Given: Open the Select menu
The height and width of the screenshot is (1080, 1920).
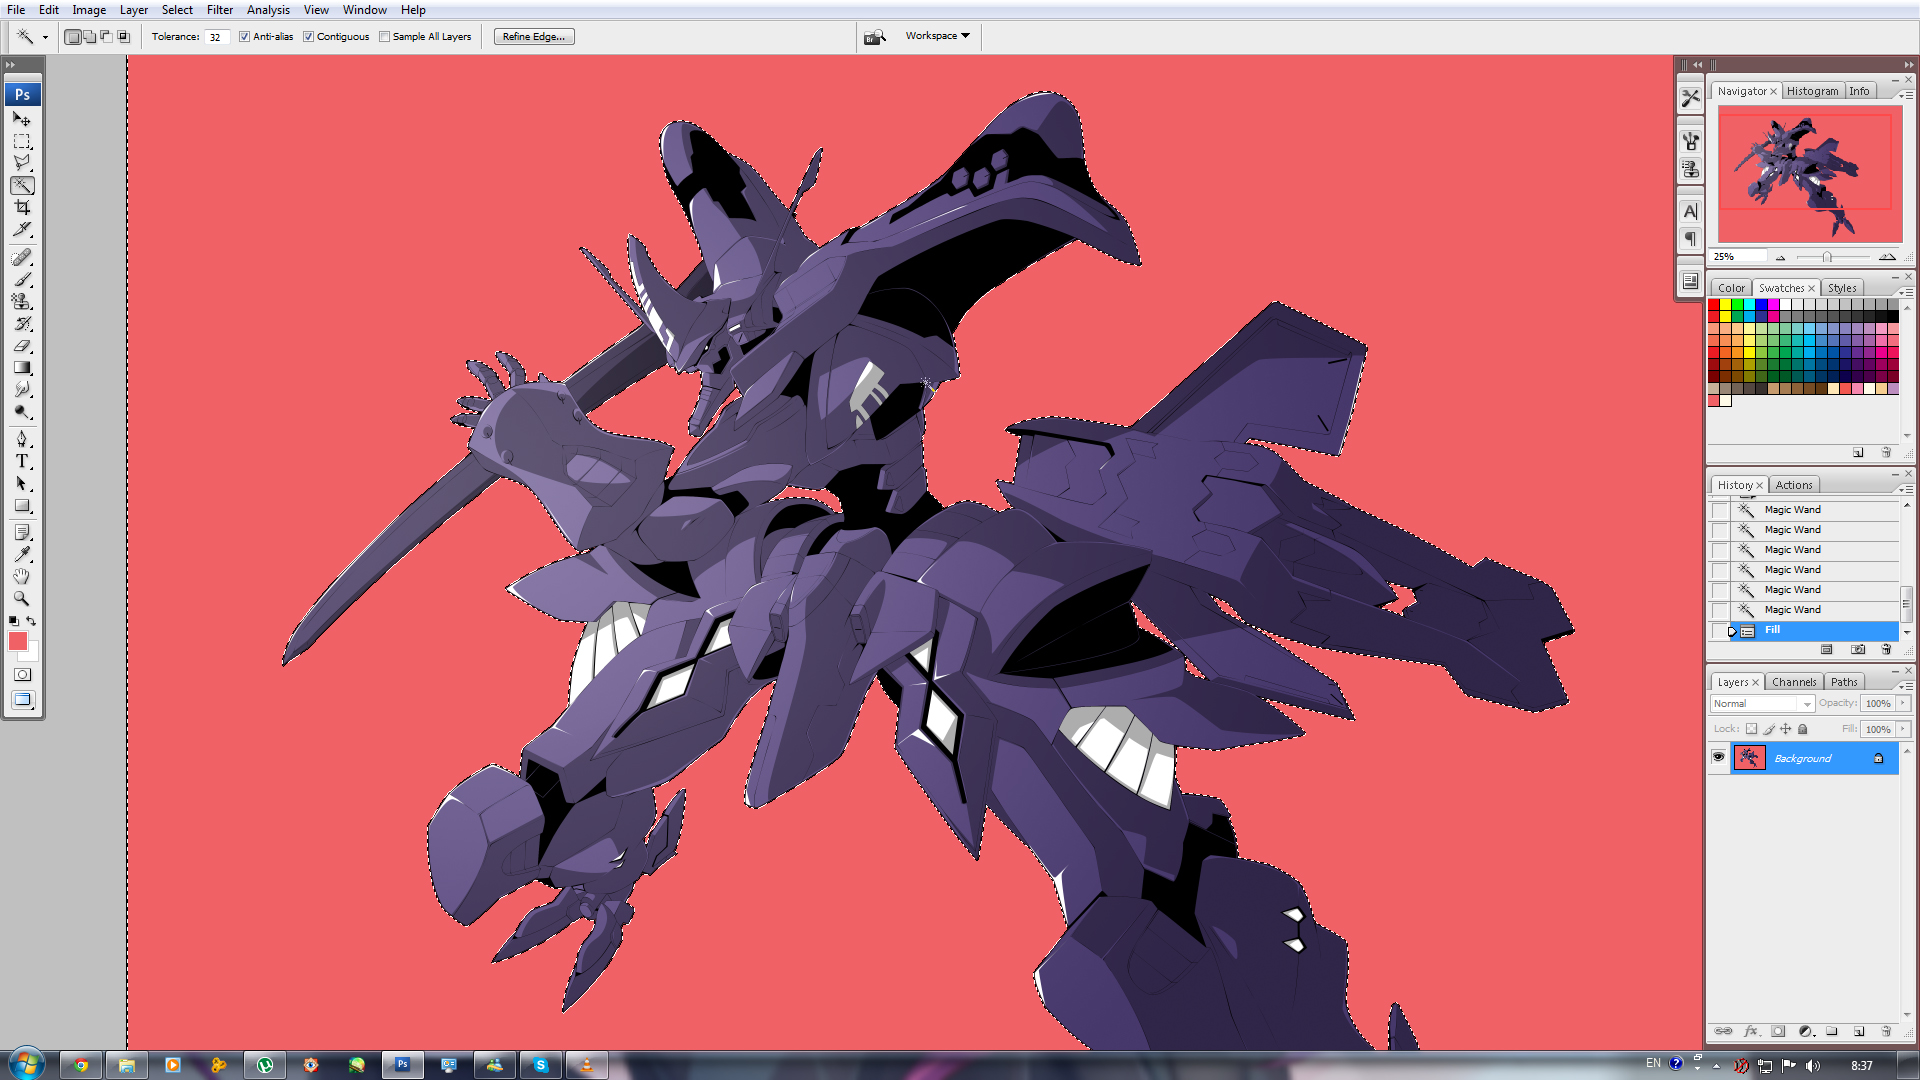Looking at the screenshot, I should pyautogui.click(x=177, y=10).
